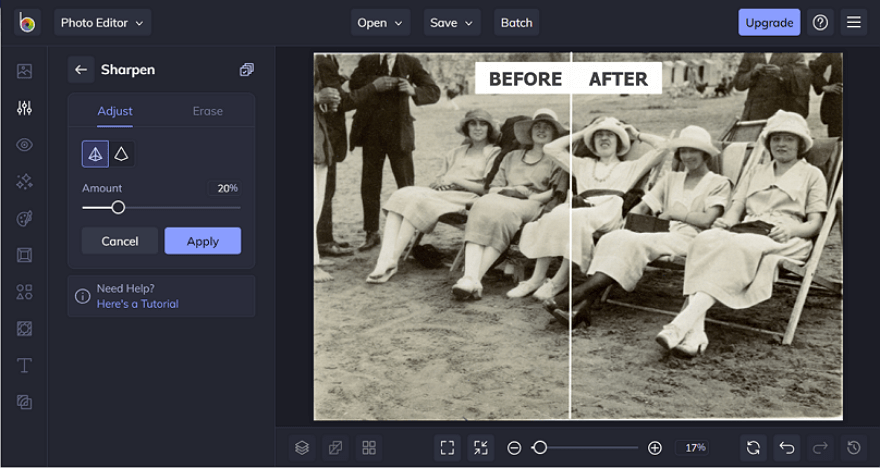Click the flatten layers icon
The height and width of the screenshot is (468, 880).
(x=336, y=448)
